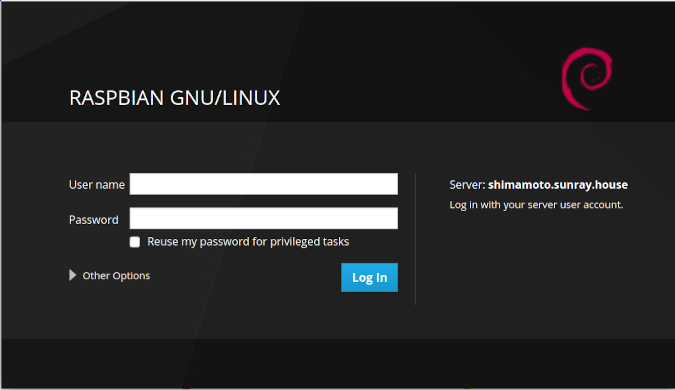Select the shimamoto.sunray.house hostname text

click(558, 185)
